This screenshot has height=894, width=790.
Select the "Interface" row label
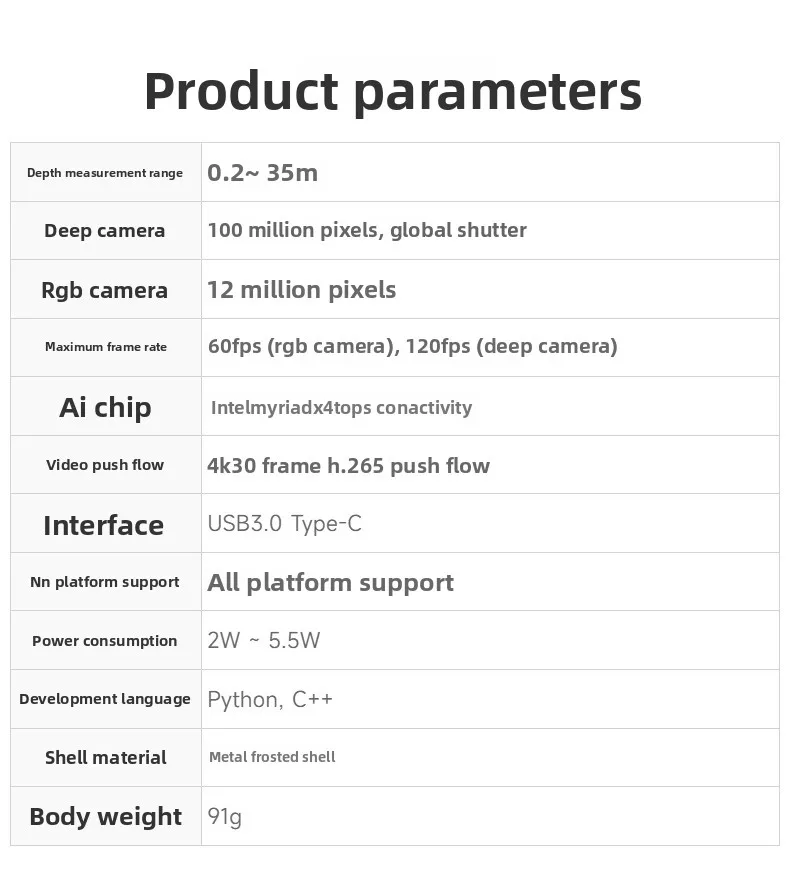[104, 525]
